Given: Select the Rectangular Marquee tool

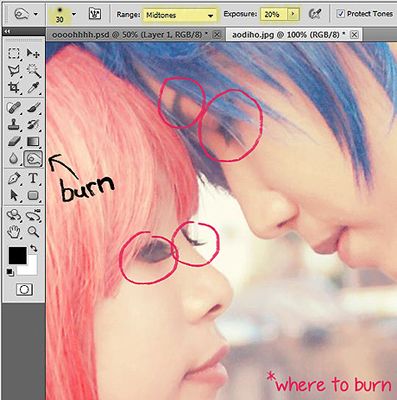Looking at the screenshot, I should coord(14,53).
